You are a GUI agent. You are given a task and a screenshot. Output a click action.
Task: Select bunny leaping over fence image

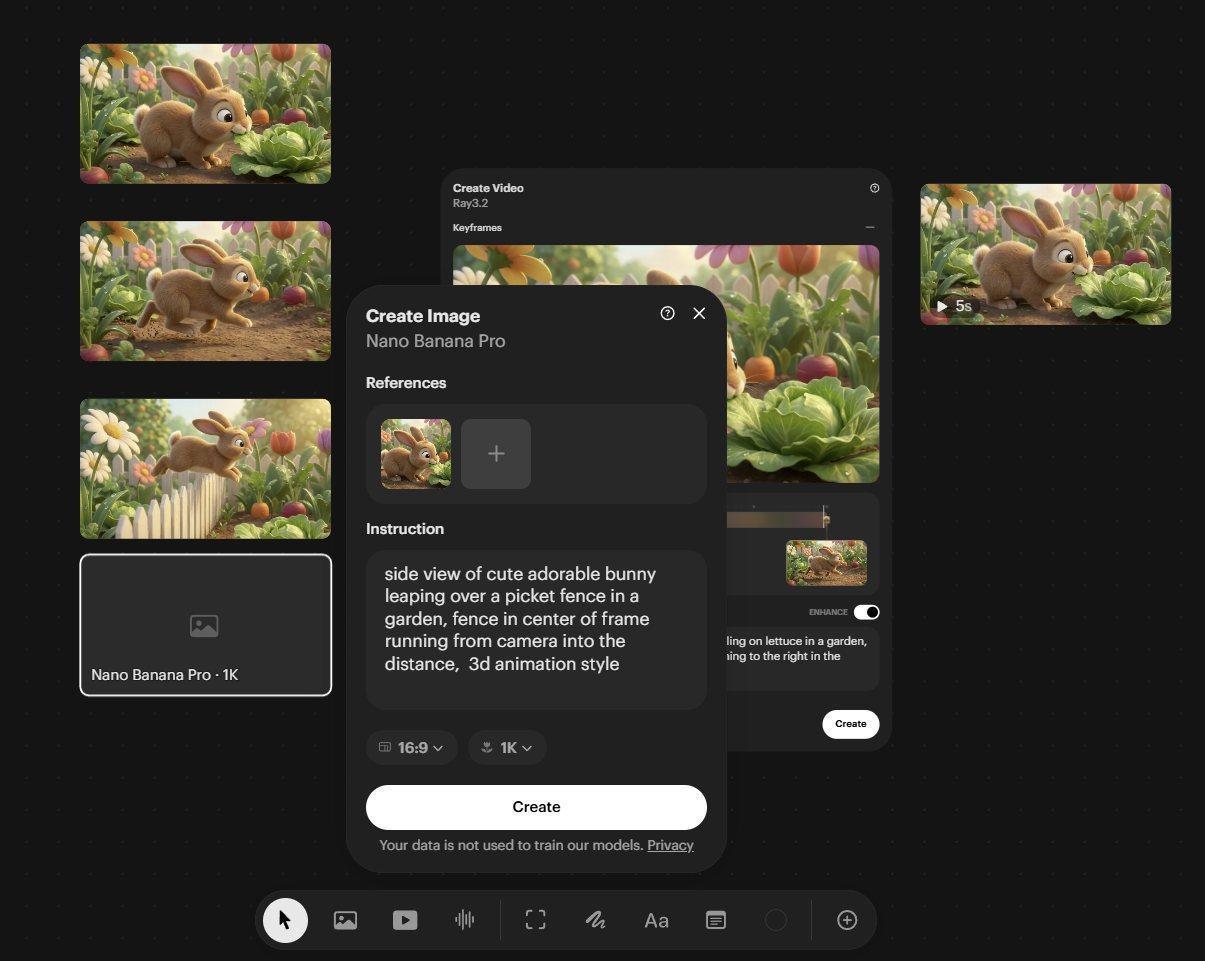(205, 469)
